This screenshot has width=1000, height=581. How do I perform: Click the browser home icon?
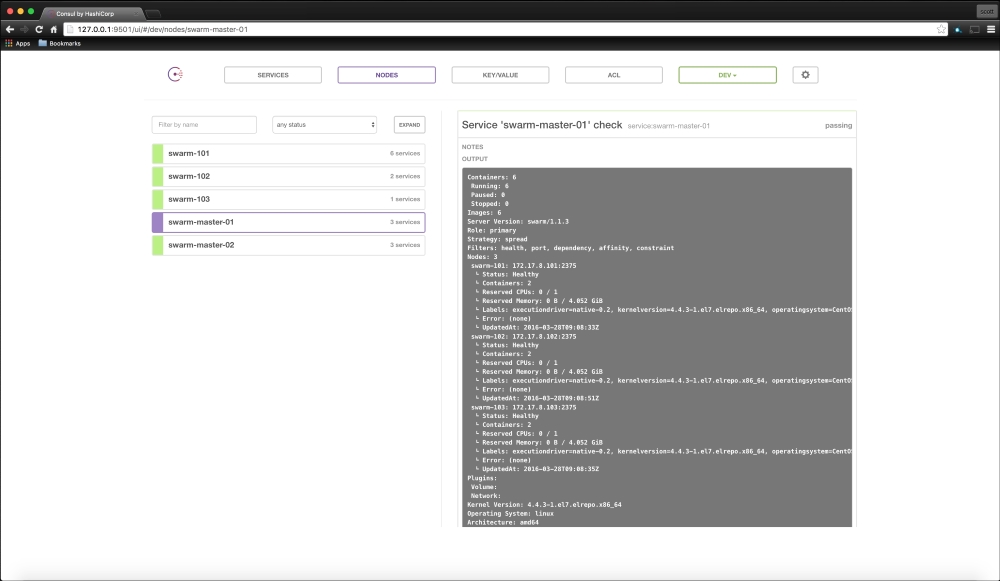[x=53, y=29]
